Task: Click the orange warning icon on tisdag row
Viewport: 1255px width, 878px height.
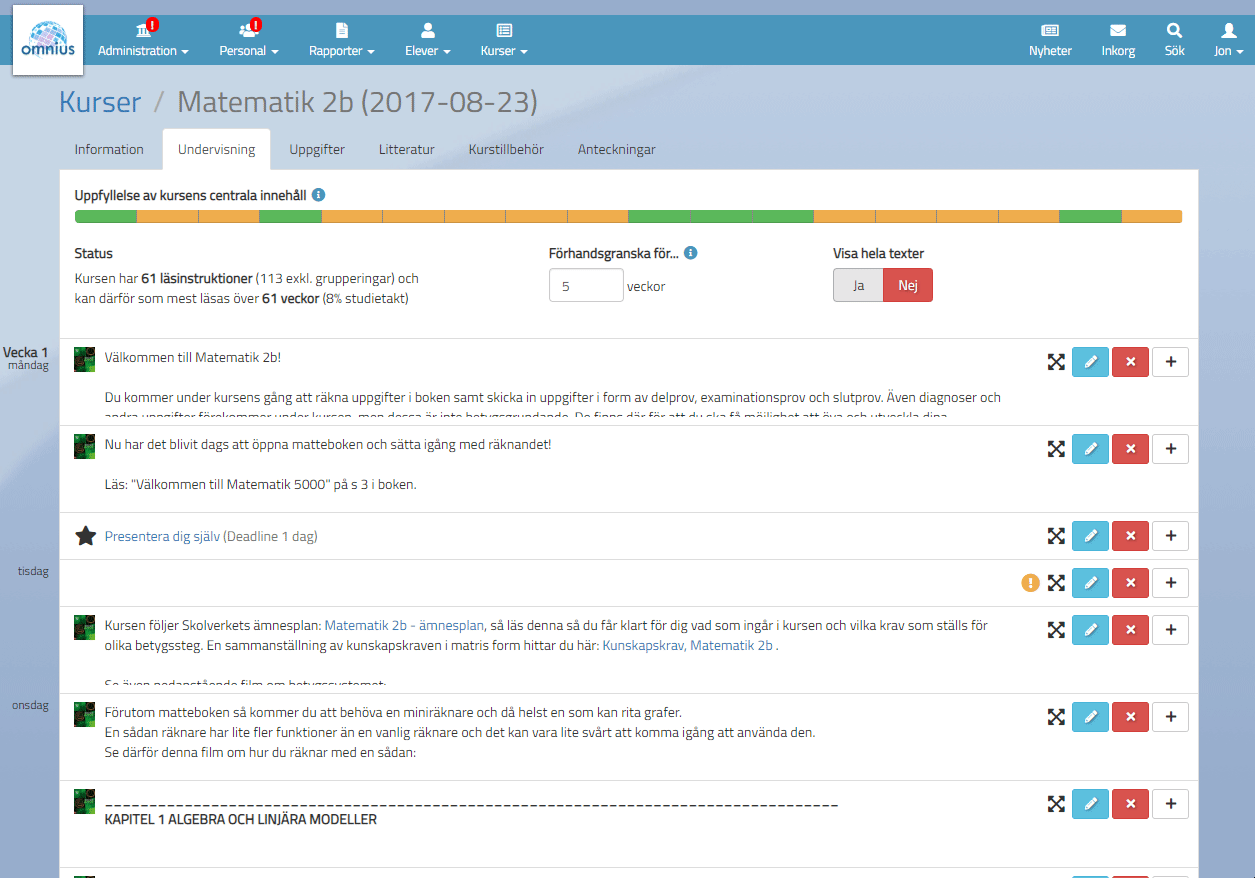Action: coord(1030,582)
